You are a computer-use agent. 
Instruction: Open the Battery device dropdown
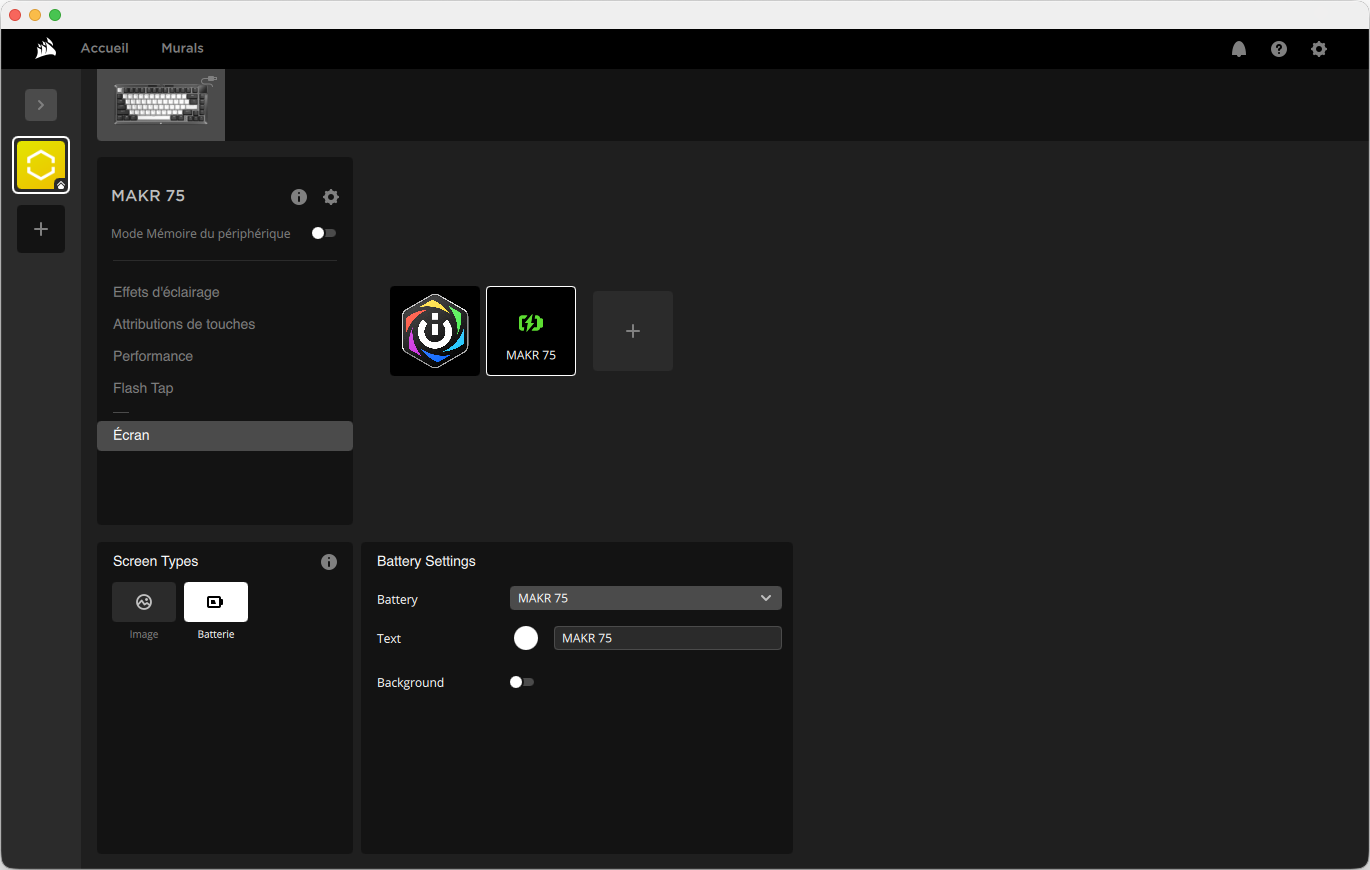pos(645,598)
